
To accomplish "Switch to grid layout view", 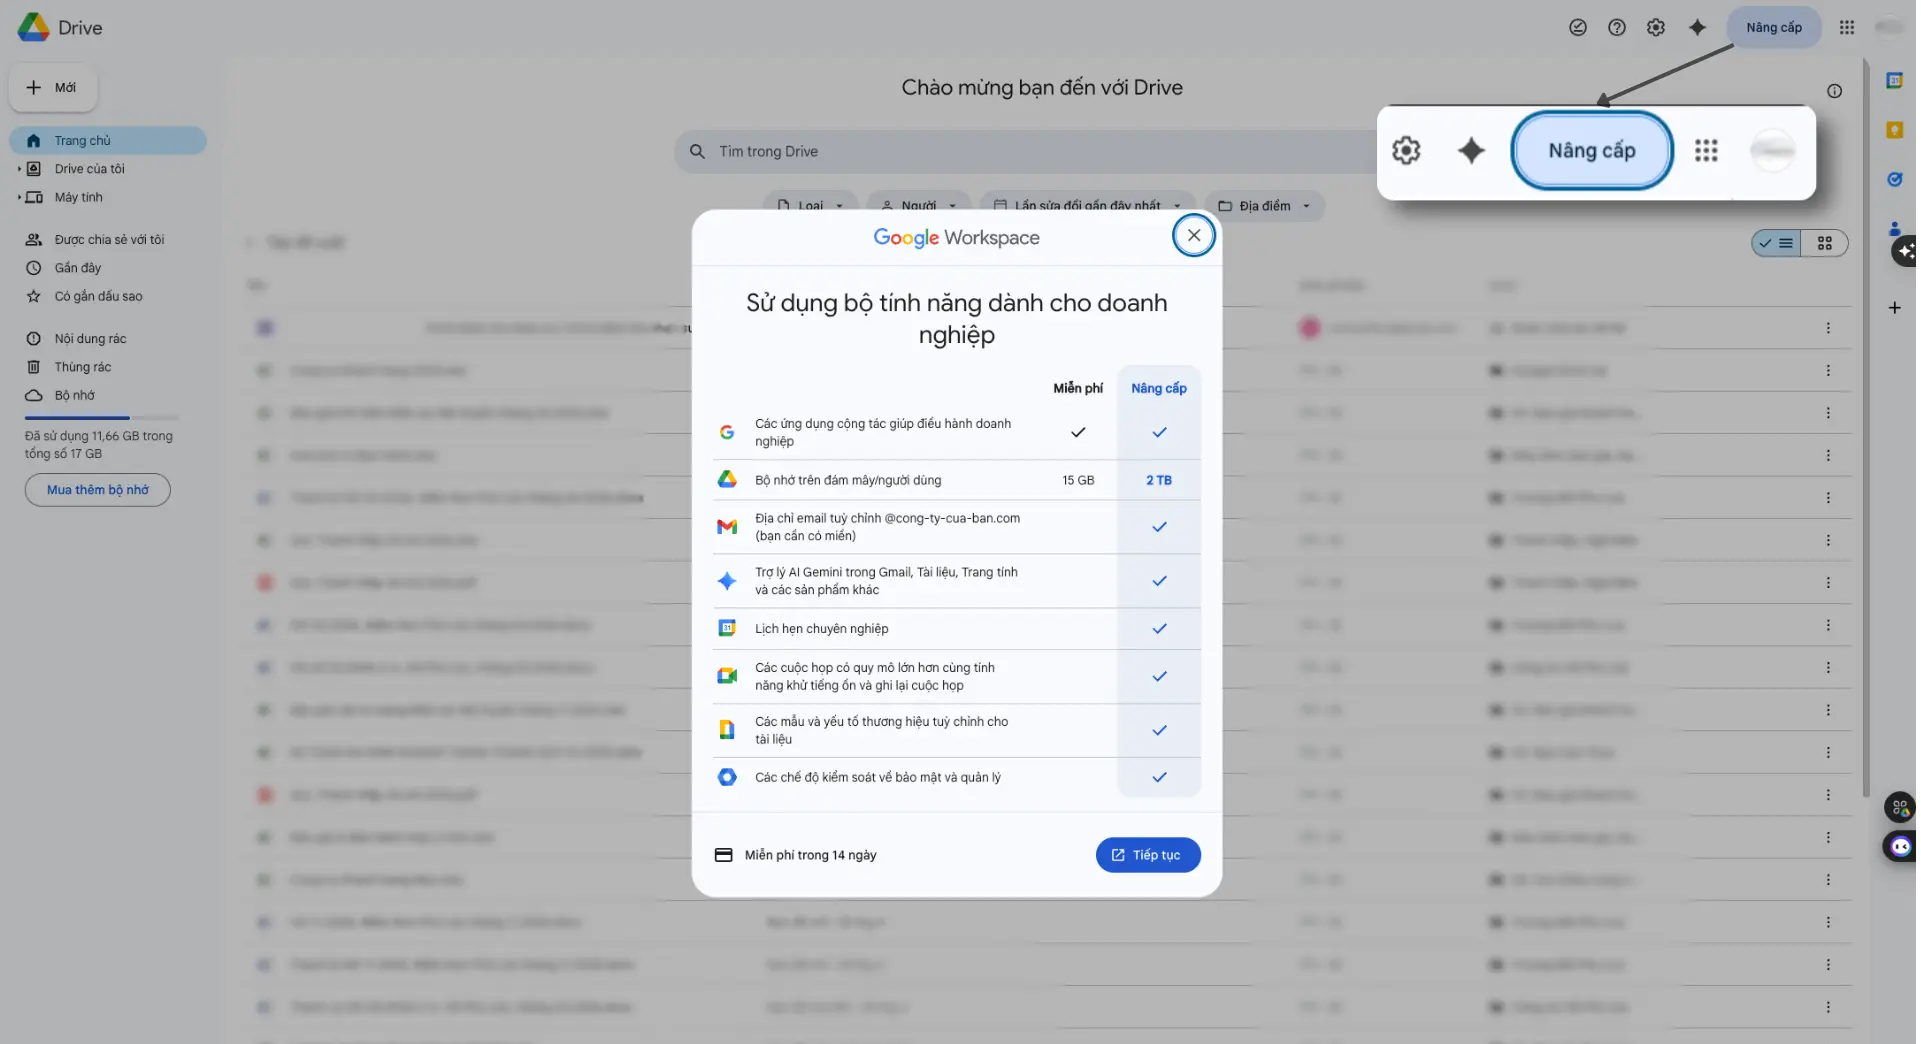I will tap(1827, 244).
